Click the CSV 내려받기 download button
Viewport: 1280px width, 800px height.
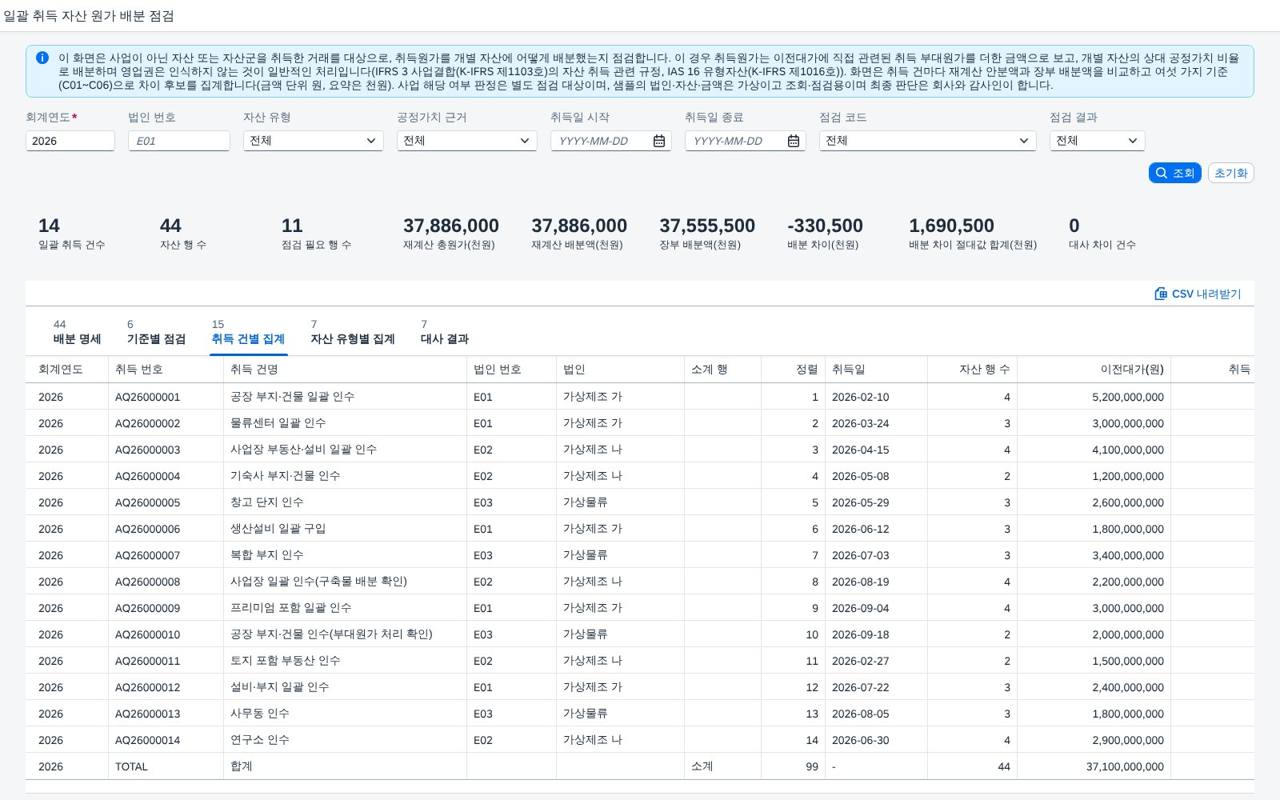point(1197,294)
